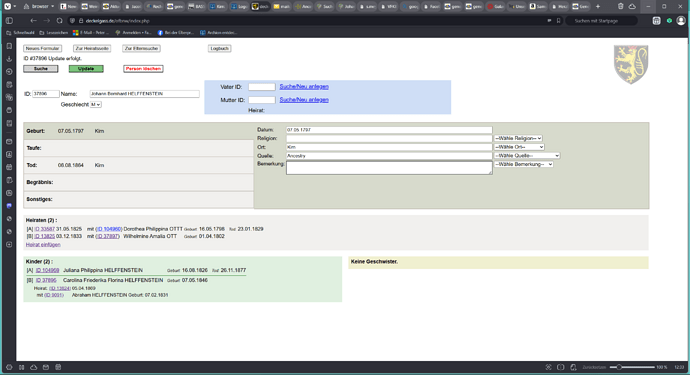Viewport: 690px width, 375px height.
Task: Adjust the page zoom slider in status bar
Action: 632,367
